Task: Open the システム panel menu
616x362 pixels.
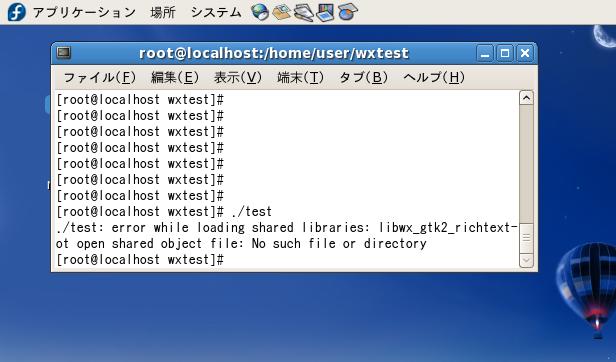Action: point(216,12)
